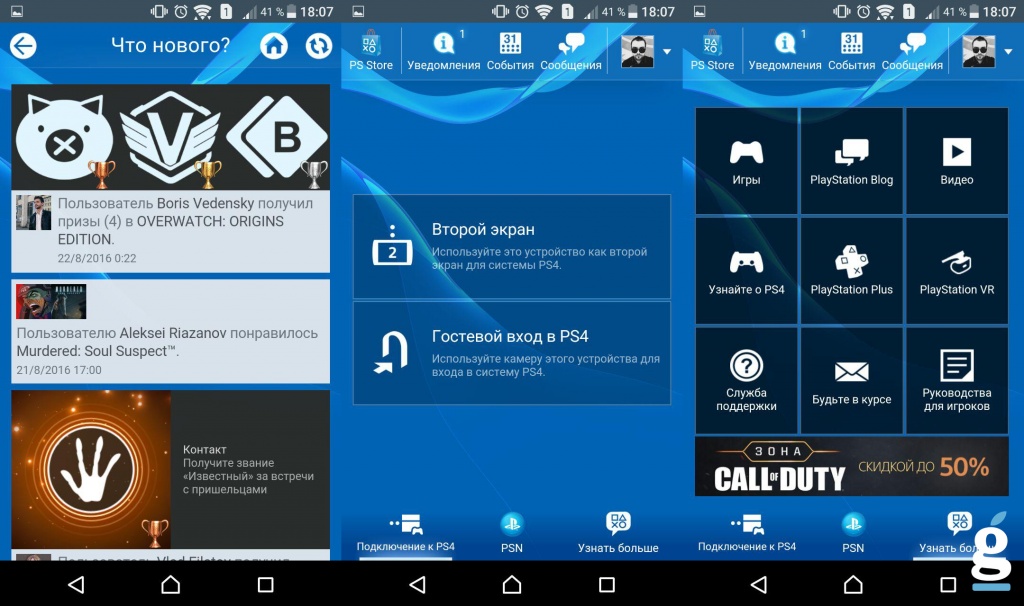The image size is (1024, 606).
Task: Open the PlayStation VR tile
Action: [x=957, y=270]
